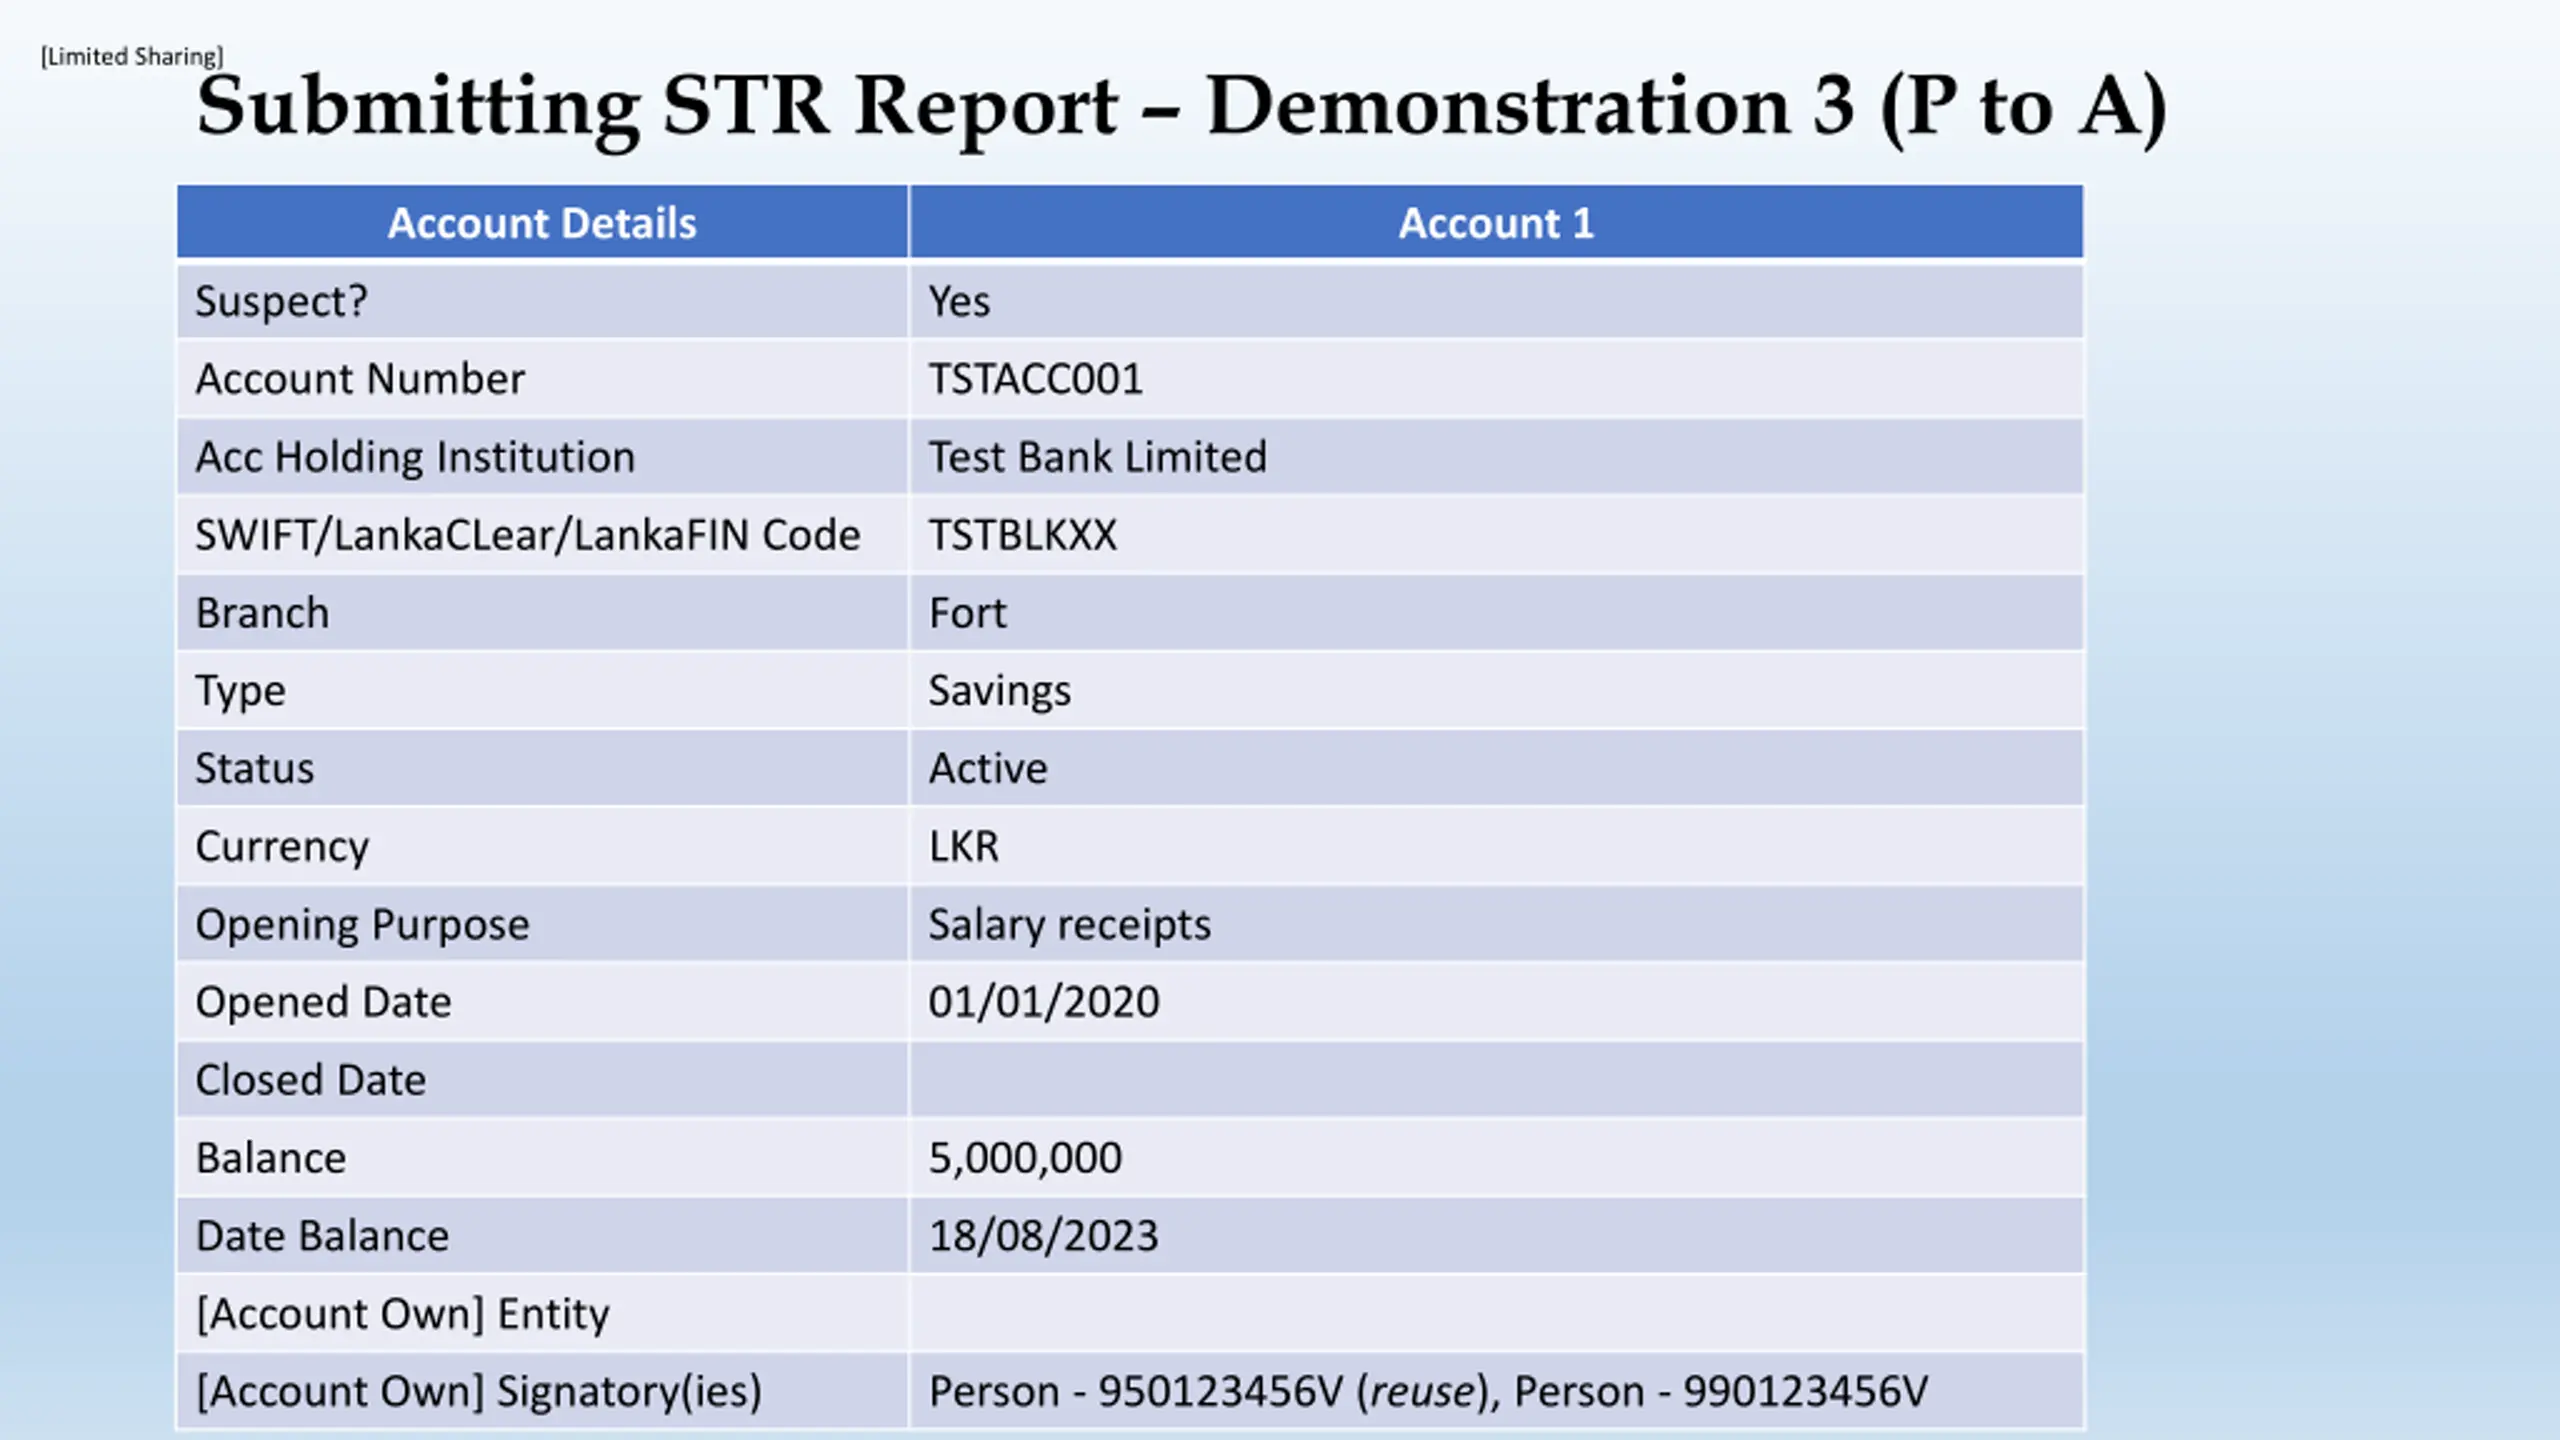Click the 'TSTACC001' account number value
This screenshot has height=1440, width=2560.
[x=1035, y=379]
